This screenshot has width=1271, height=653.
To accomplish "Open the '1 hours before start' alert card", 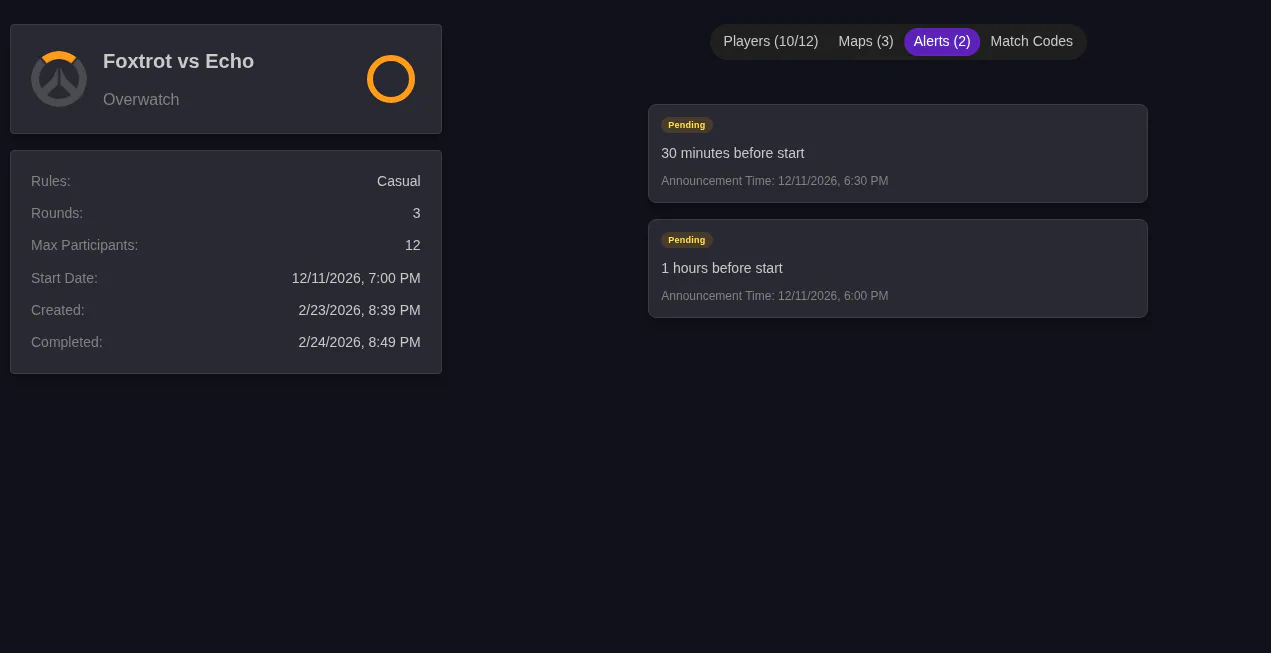I will 897,268.
